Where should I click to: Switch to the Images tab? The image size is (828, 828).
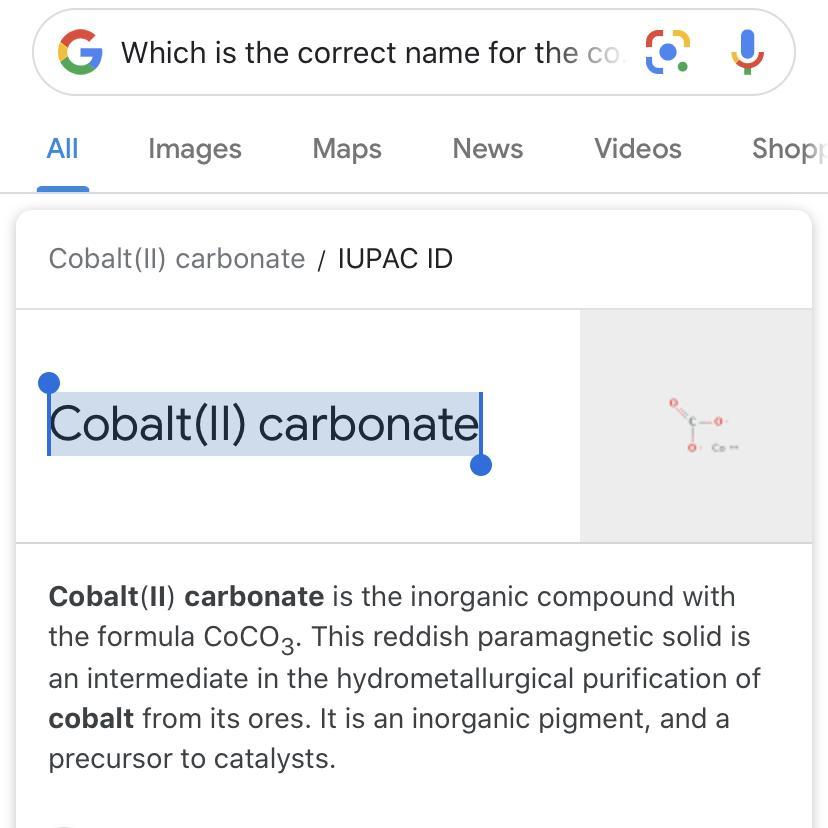coord(195,149)
